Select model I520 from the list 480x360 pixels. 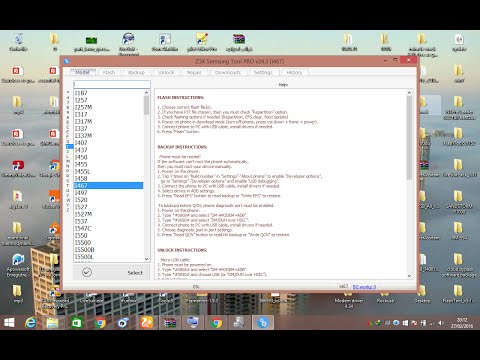[x=108, y=200]
